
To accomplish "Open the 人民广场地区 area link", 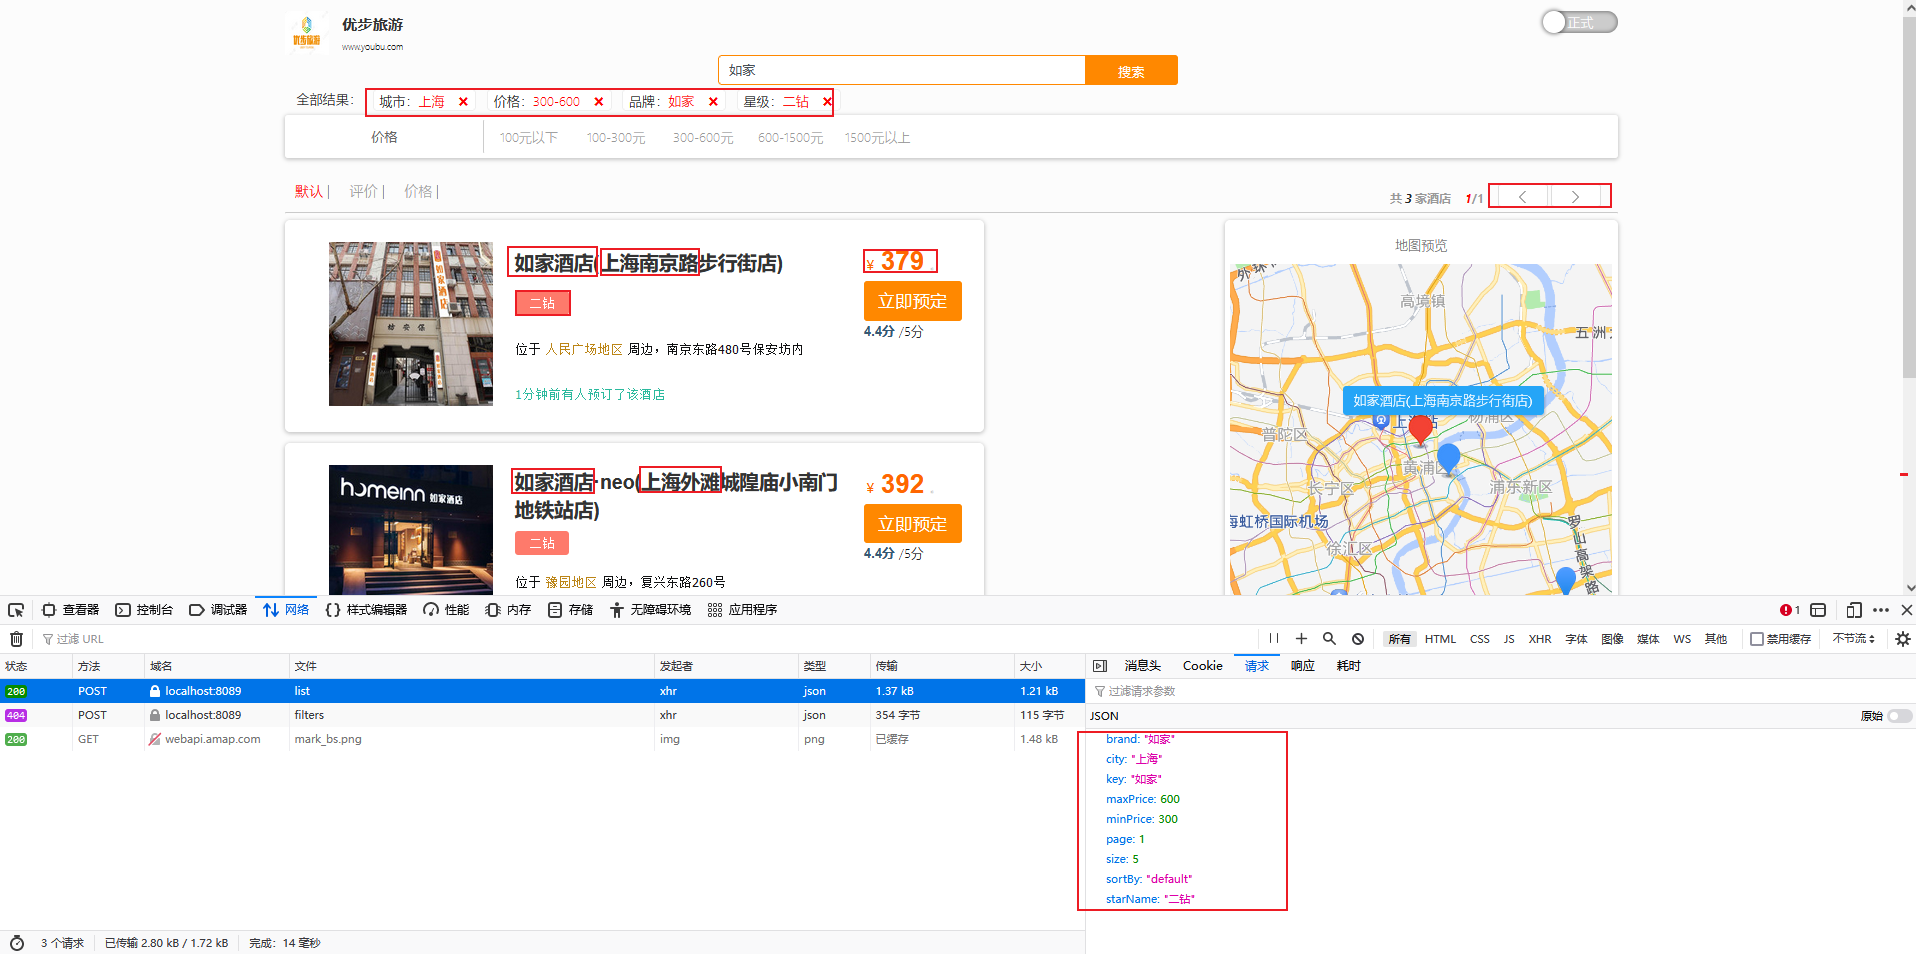I will click(584, 350).
